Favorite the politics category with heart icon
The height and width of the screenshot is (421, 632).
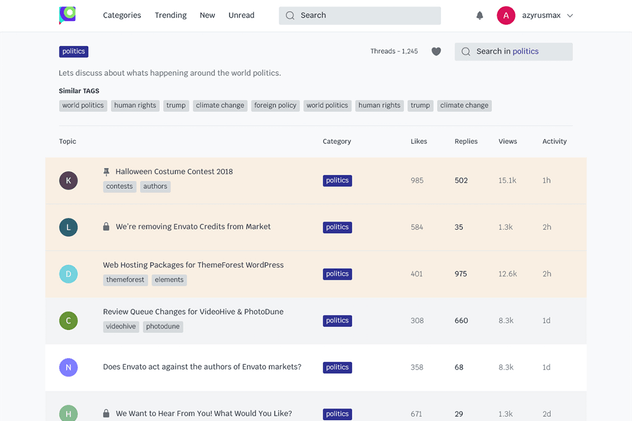(x=436, y=52)
